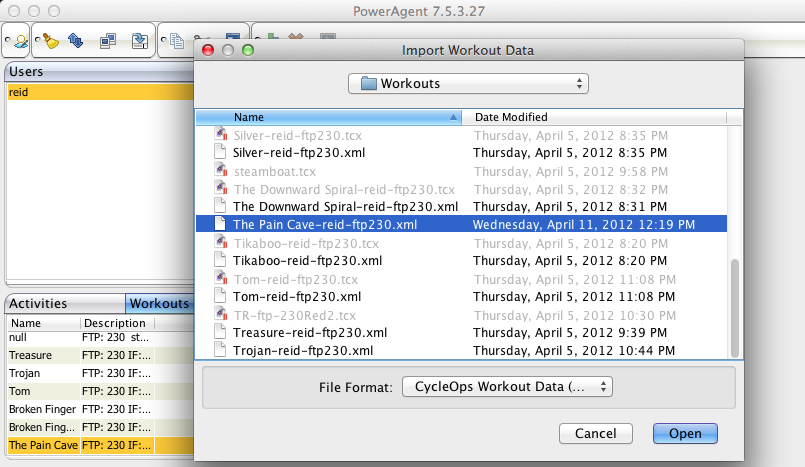Image resolution: width=805 pixels, height=467 pixels.
Task: Click the tcx icon beside steamboat.tcx
Action: click(221, 170)
